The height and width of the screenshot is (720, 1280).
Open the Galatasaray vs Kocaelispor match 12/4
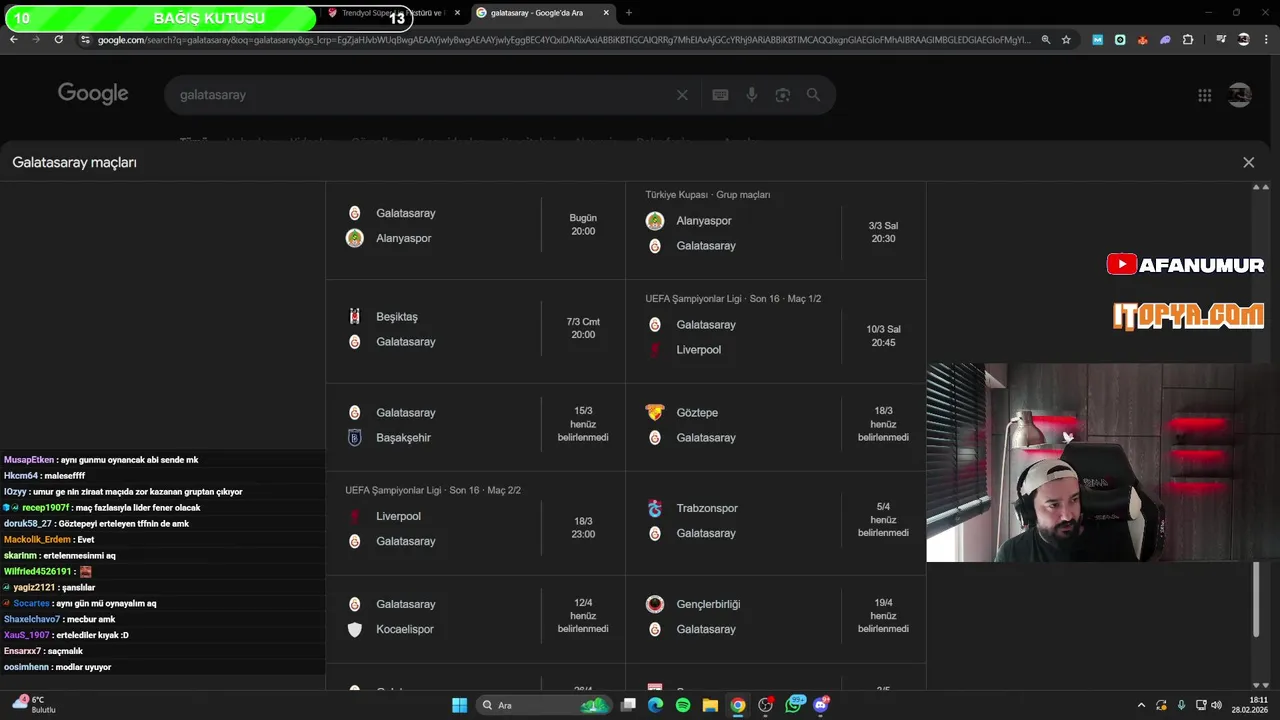pos(475,617)
